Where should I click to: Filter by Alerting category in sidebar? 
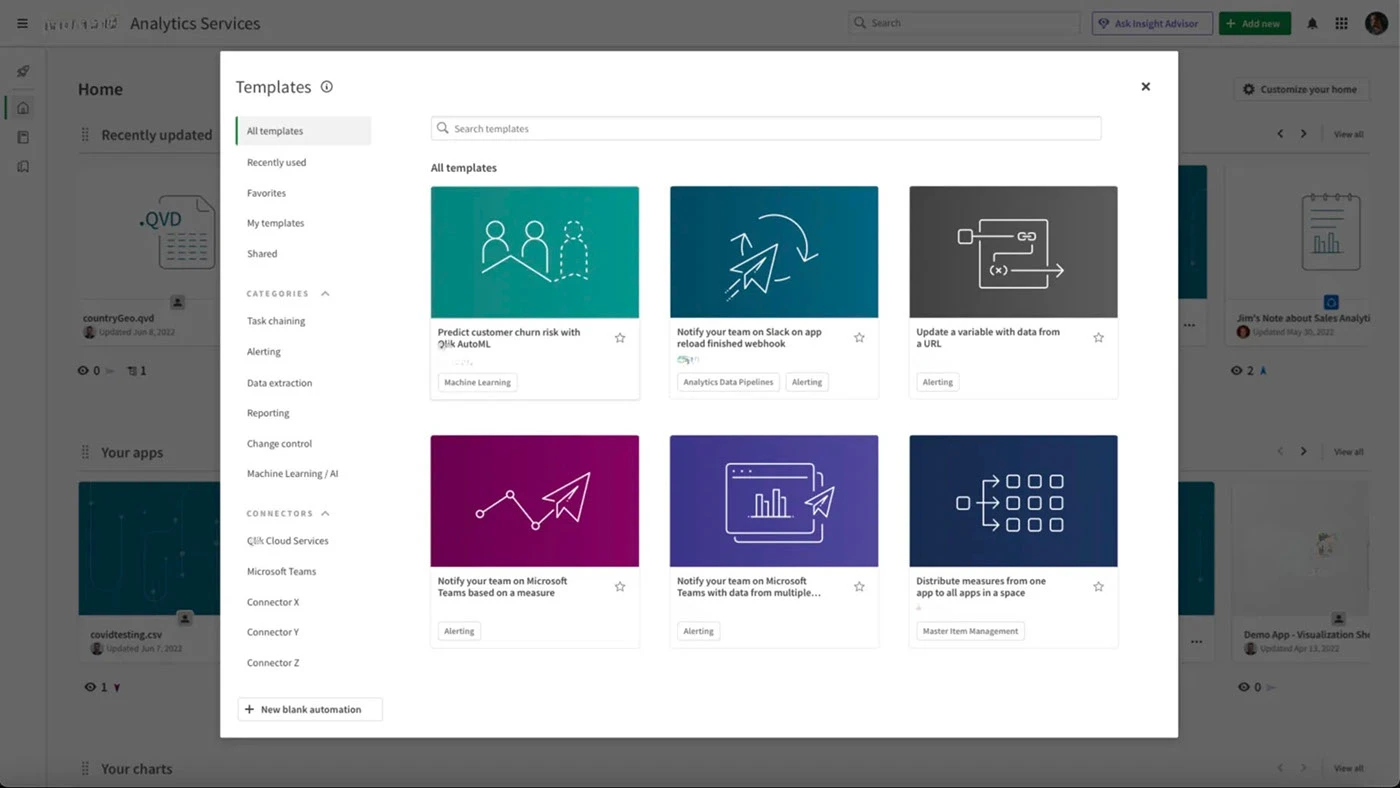point(264,352)
